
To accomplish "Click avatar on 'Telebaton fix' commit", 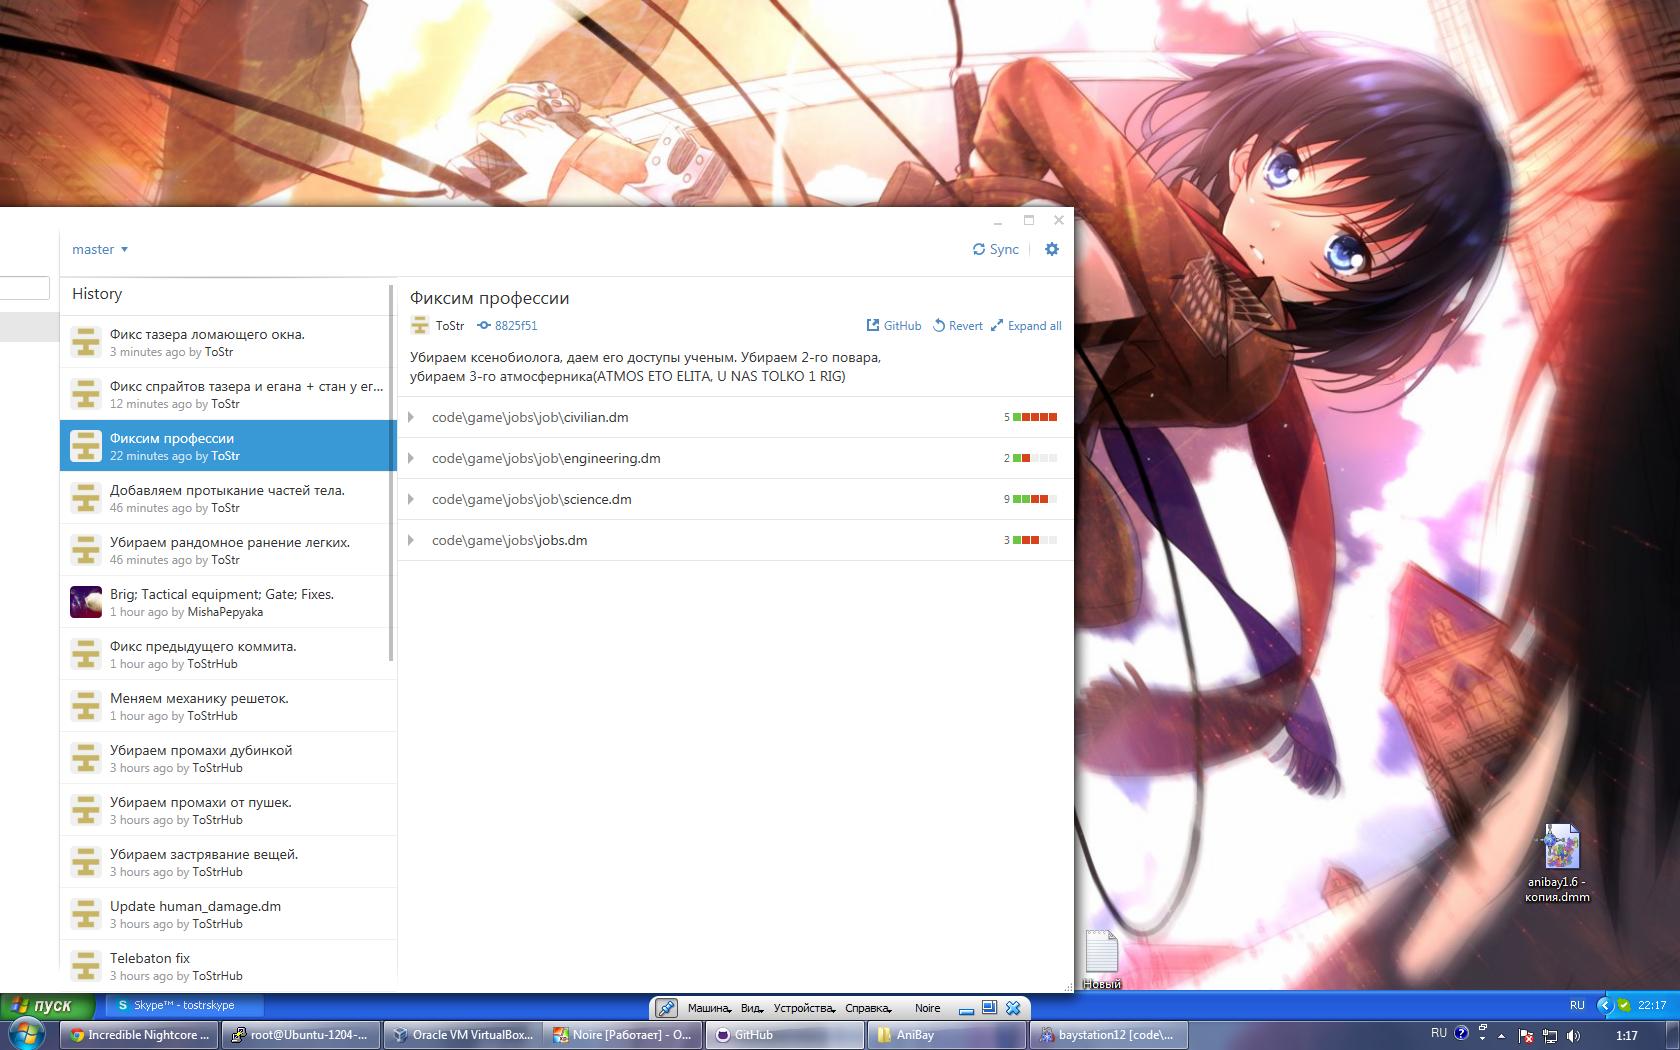I will point(86,965).
